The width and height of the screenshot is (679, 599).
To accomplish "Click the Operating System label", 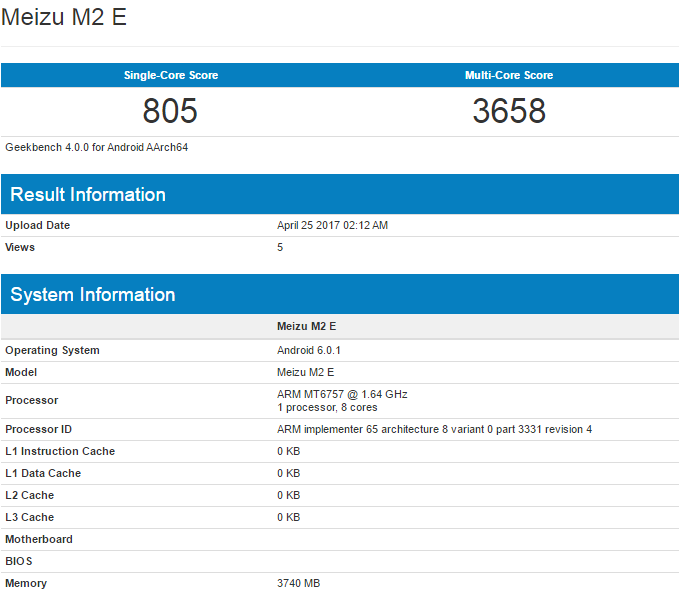I will pyautogui.click(x=52, y=350).
